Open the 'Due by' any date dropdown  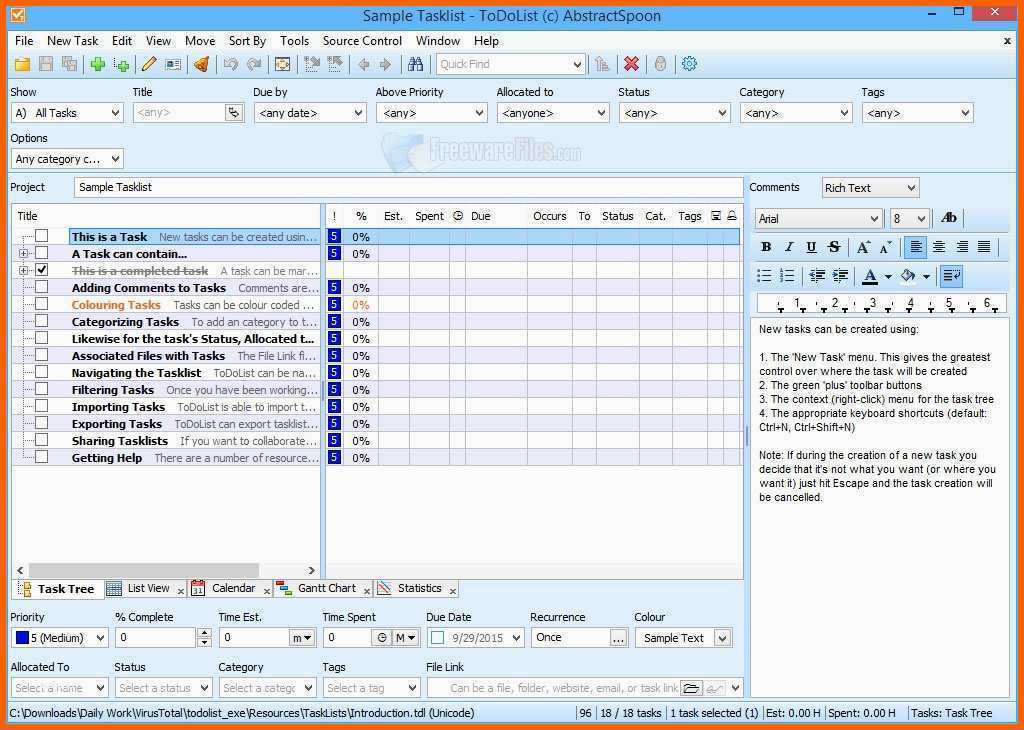tap(310, 113)
